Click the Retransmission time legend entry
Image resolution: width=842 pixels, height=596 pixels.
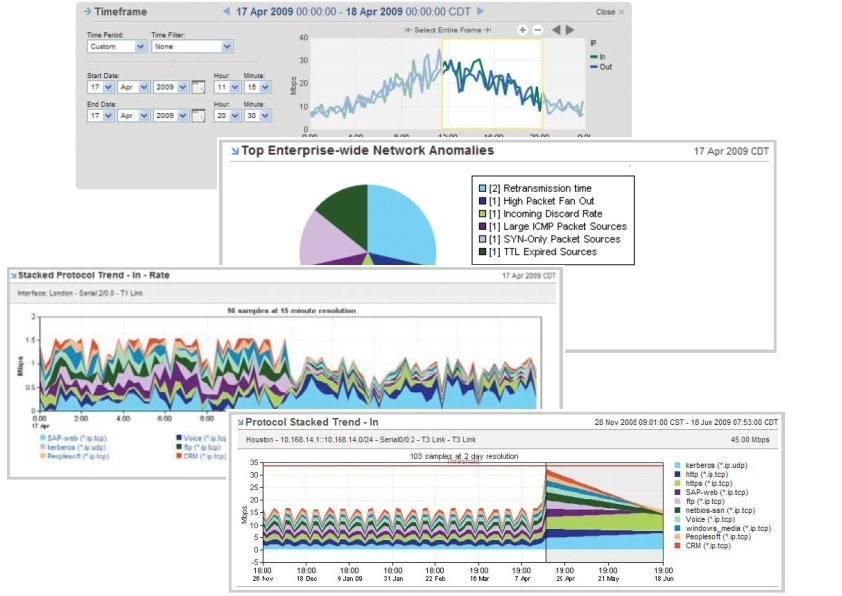[x=535, y=188]
